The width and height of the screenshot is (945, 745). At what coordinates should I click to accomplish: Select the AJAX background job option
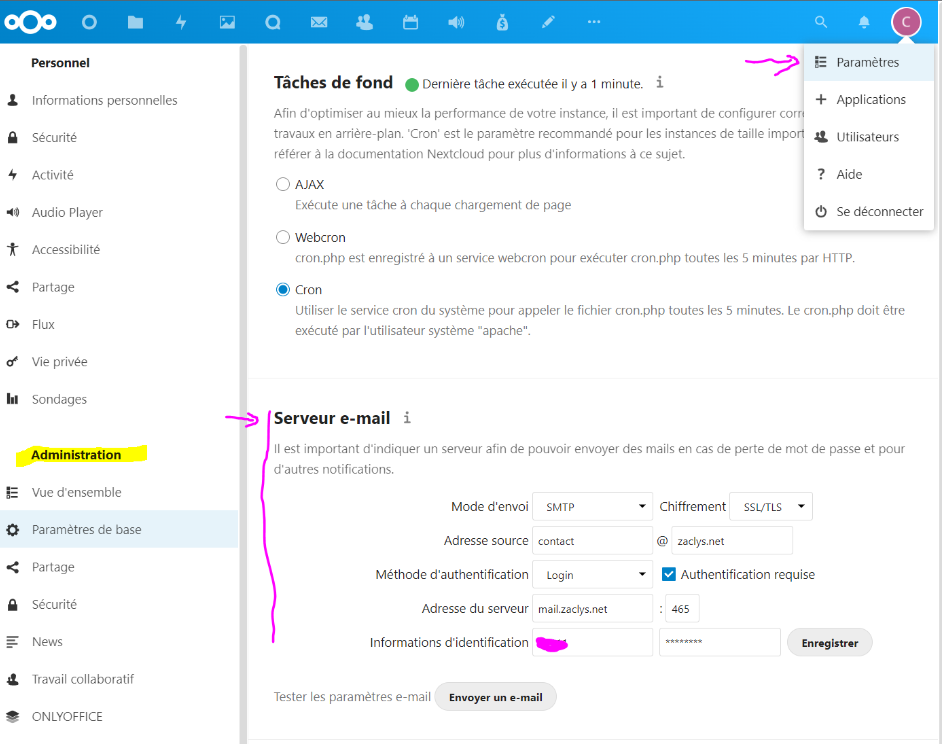click(x=283, y=185)
